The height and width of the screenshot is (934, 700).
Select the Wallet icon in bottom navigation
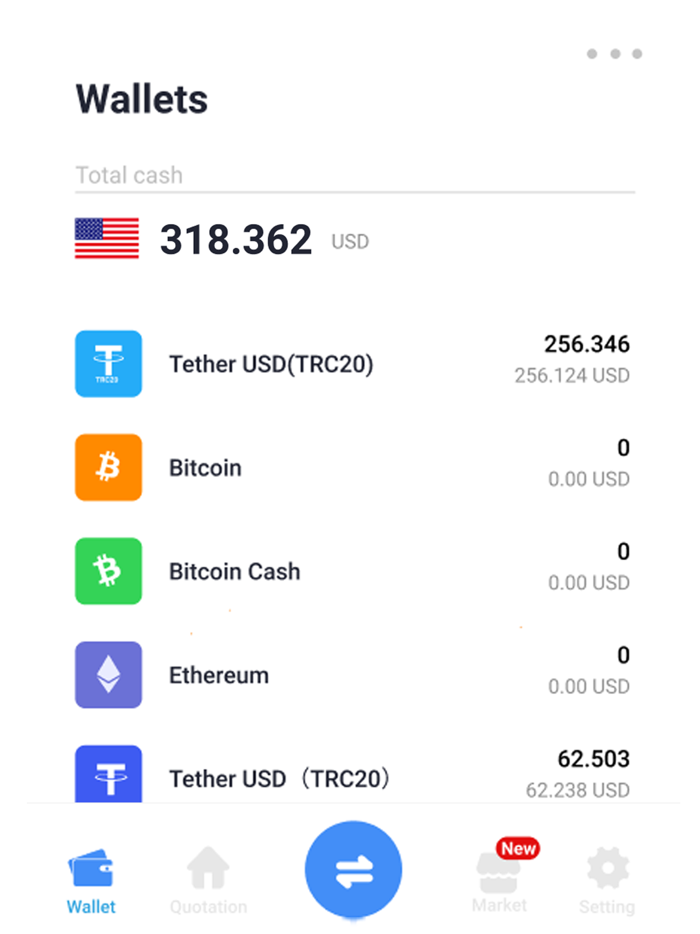91,869
